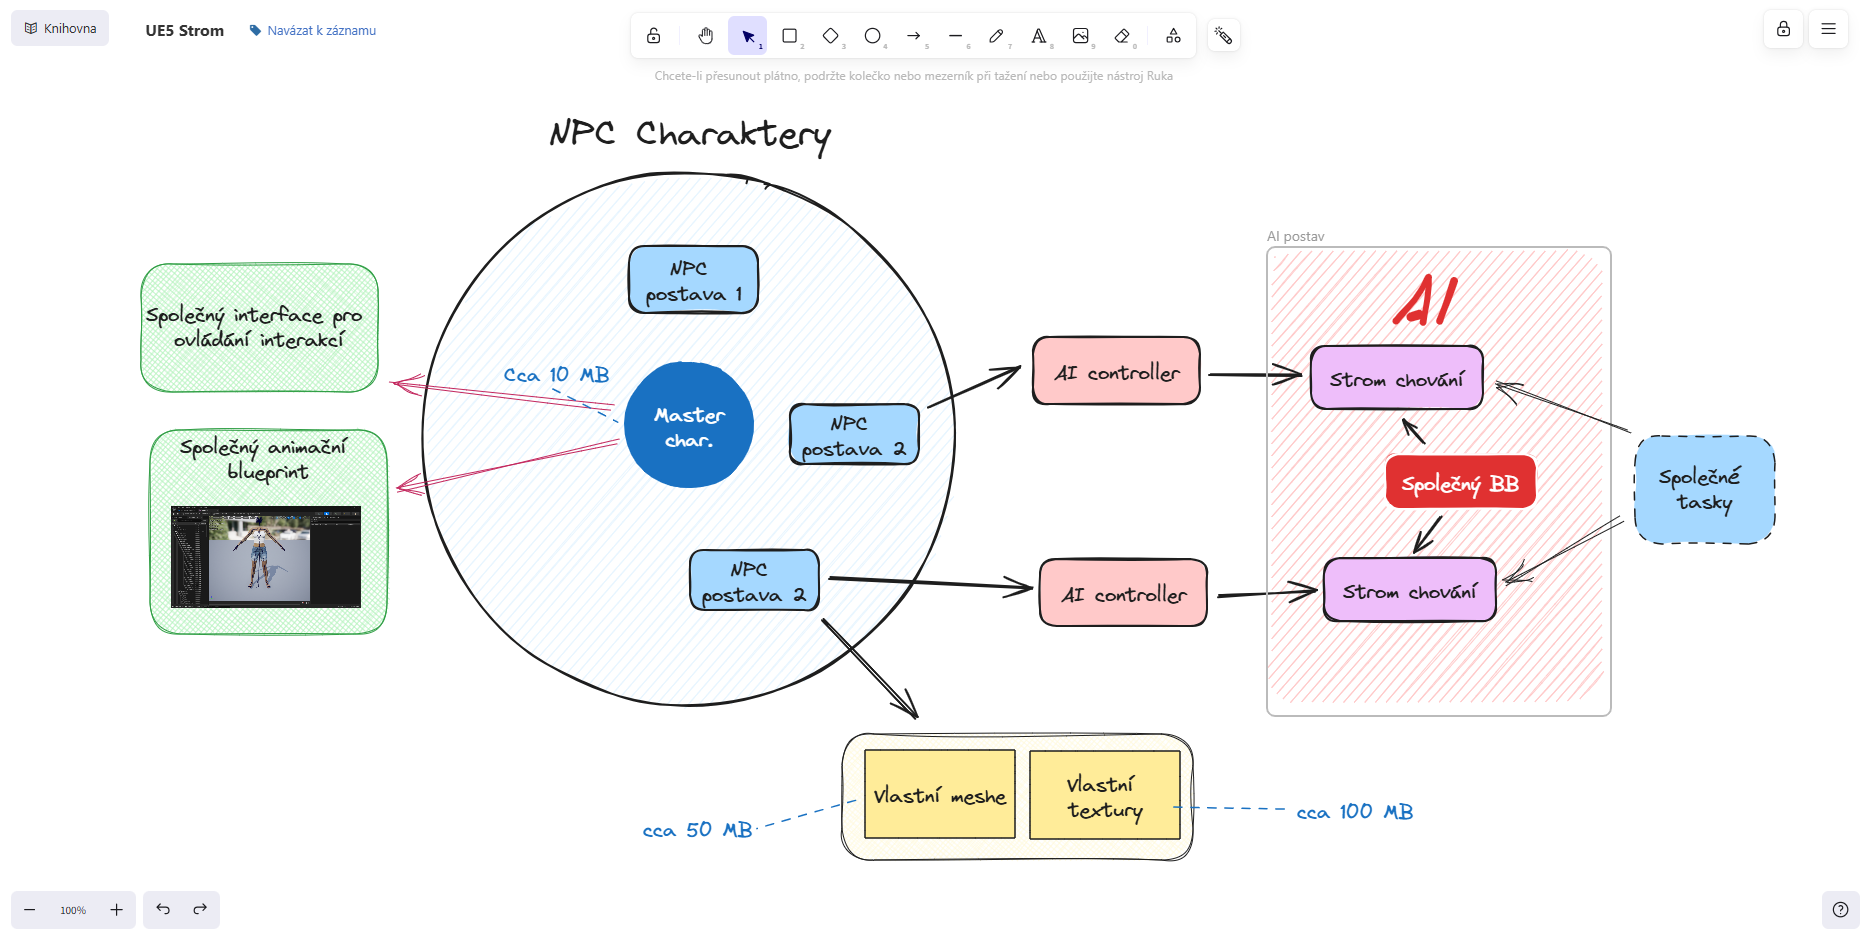This screenshot has height=934, width=1864.
Task: Select the NPC Charaktery title text
Action: pos(690,135)
